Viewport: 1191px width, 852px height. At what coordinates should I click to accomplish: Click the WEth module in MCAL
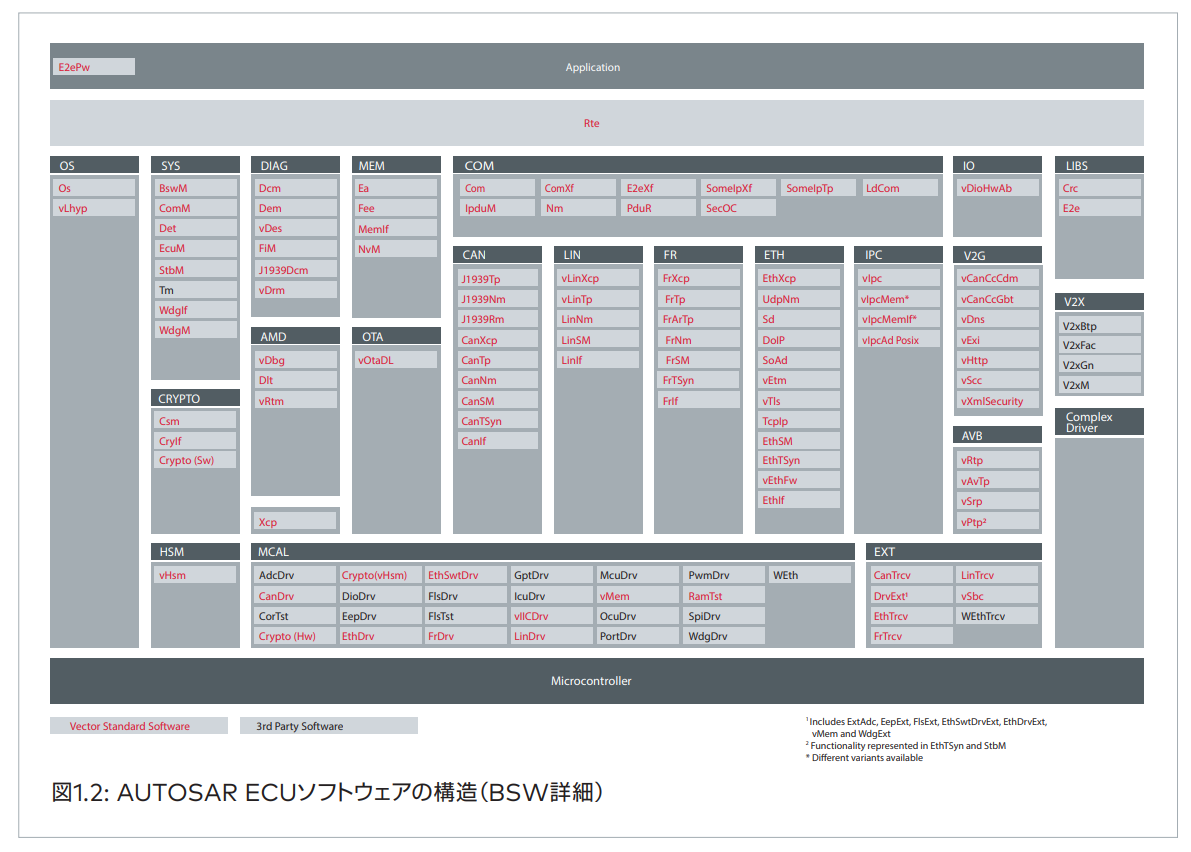[x=810, y=575]
